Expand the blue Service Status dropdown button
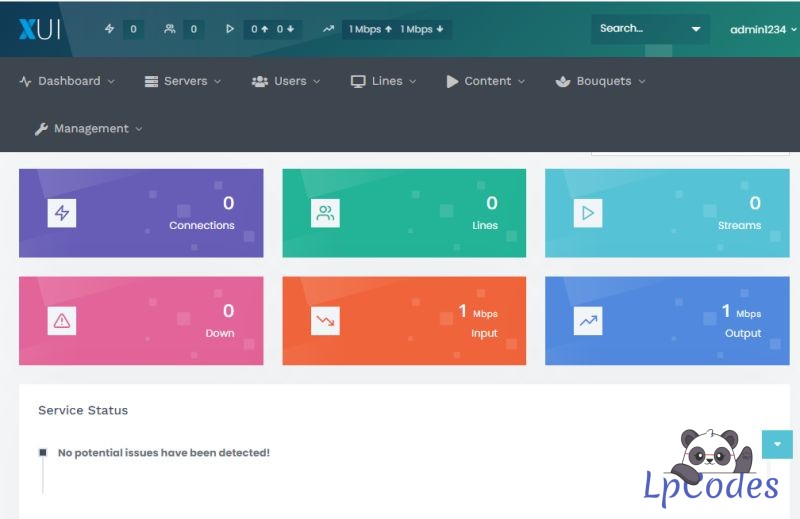Image resolution: width=800 pixels, height=519 pixels. pos(777,444)
